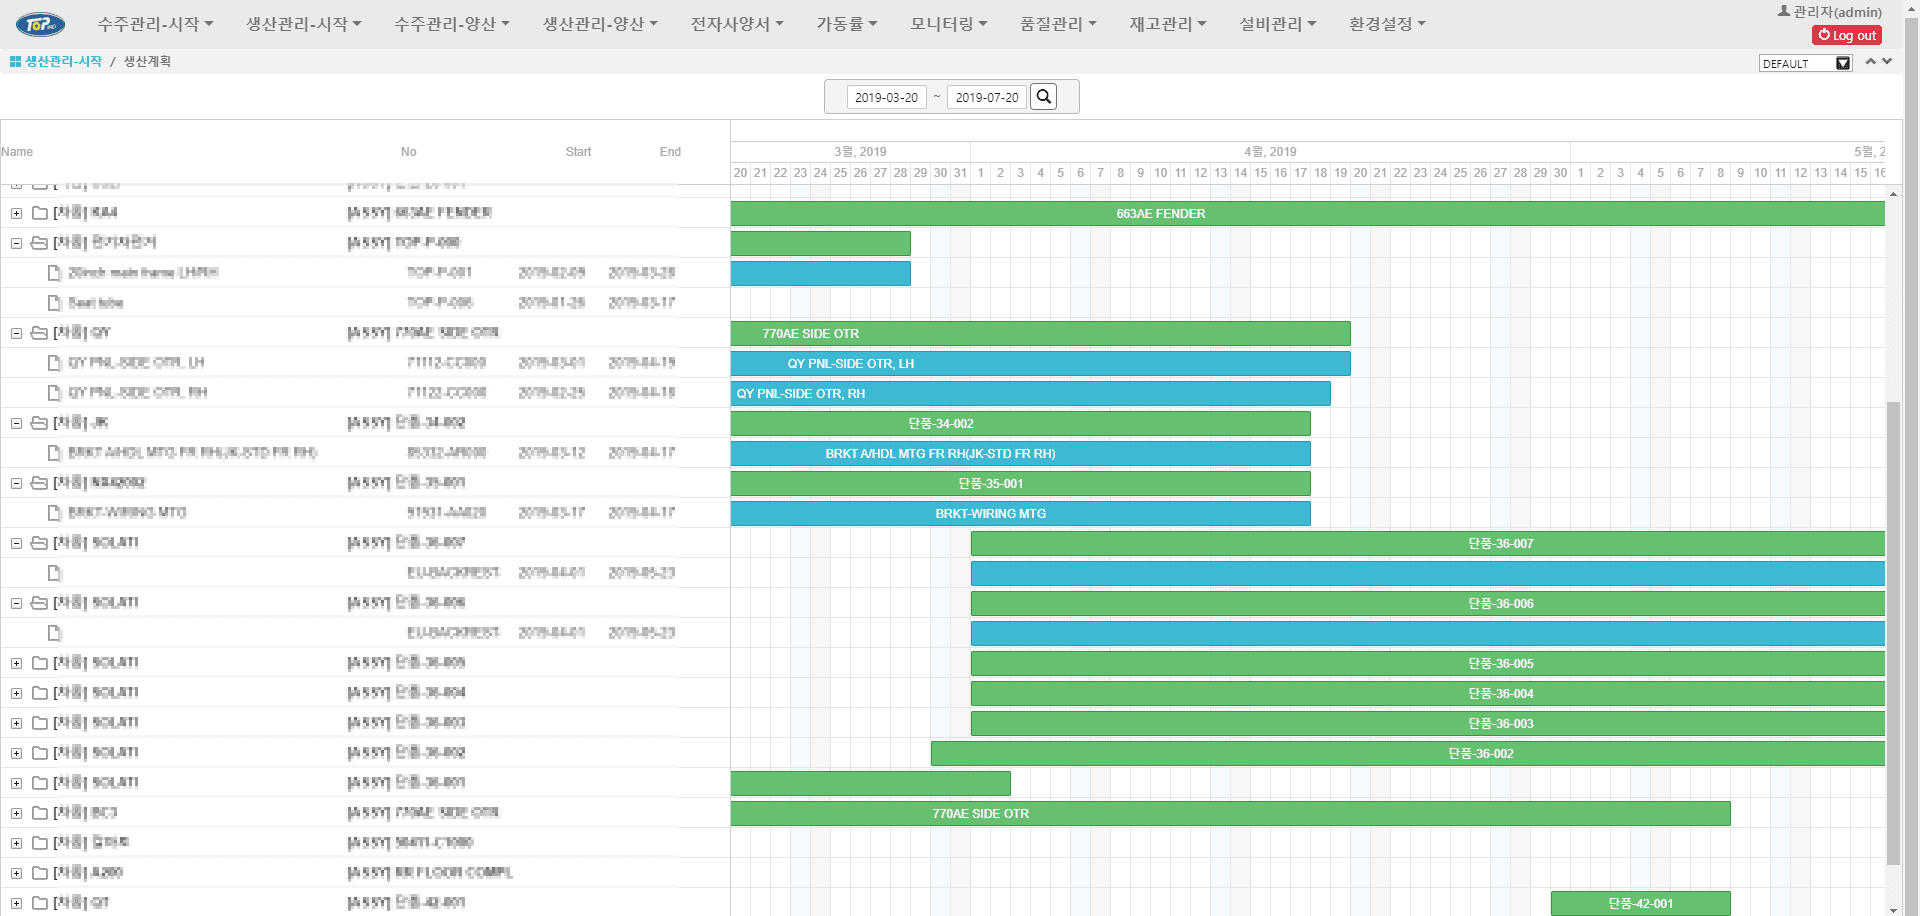Image resolution: width=1920 pixels, height=916 pixels.
Task: Click the breadcrumb grid icon before 생산관리-시작
Action: (13, 61)
